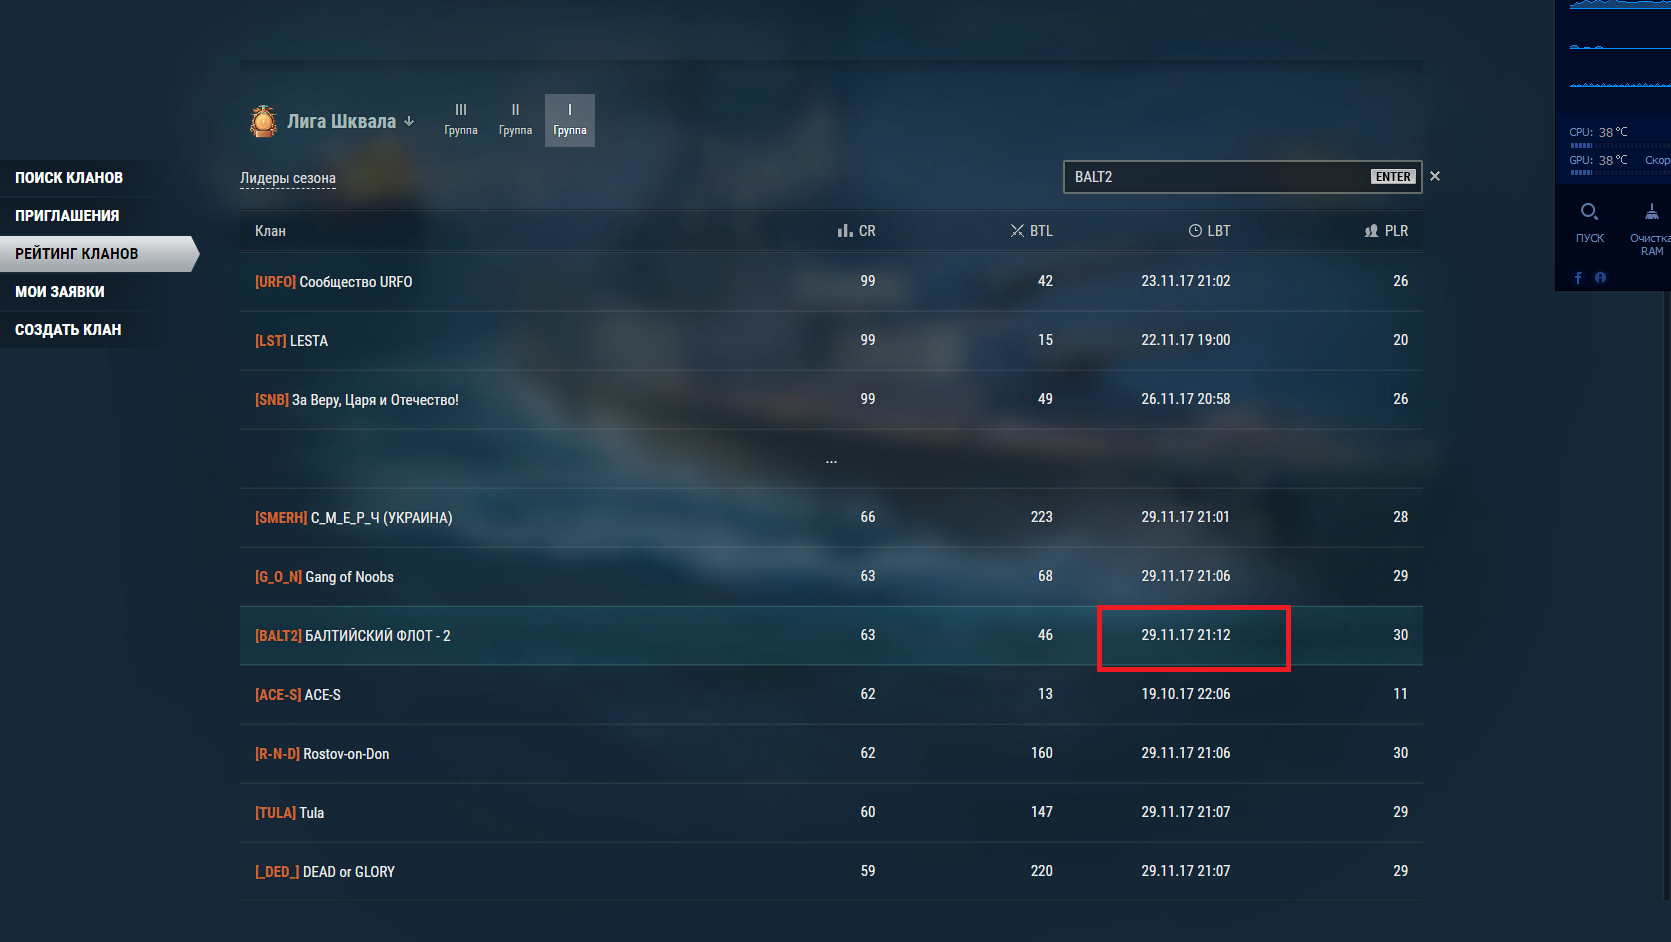This screenshot has width=1671, height=942.
Task: Sort by PLR players column icon
Action: [1371, 231]
